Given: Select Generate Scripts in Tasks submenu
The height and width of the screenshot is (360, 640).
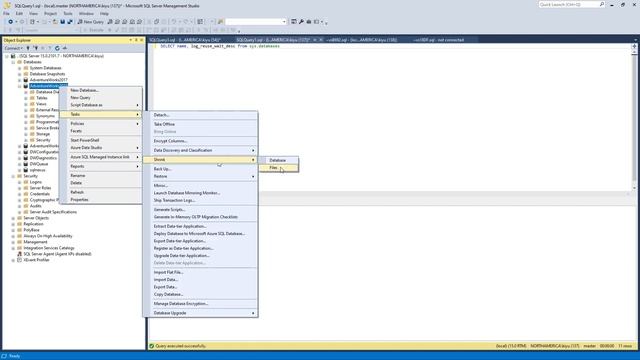Looking at the screenshot, I should tap(200, 209).
